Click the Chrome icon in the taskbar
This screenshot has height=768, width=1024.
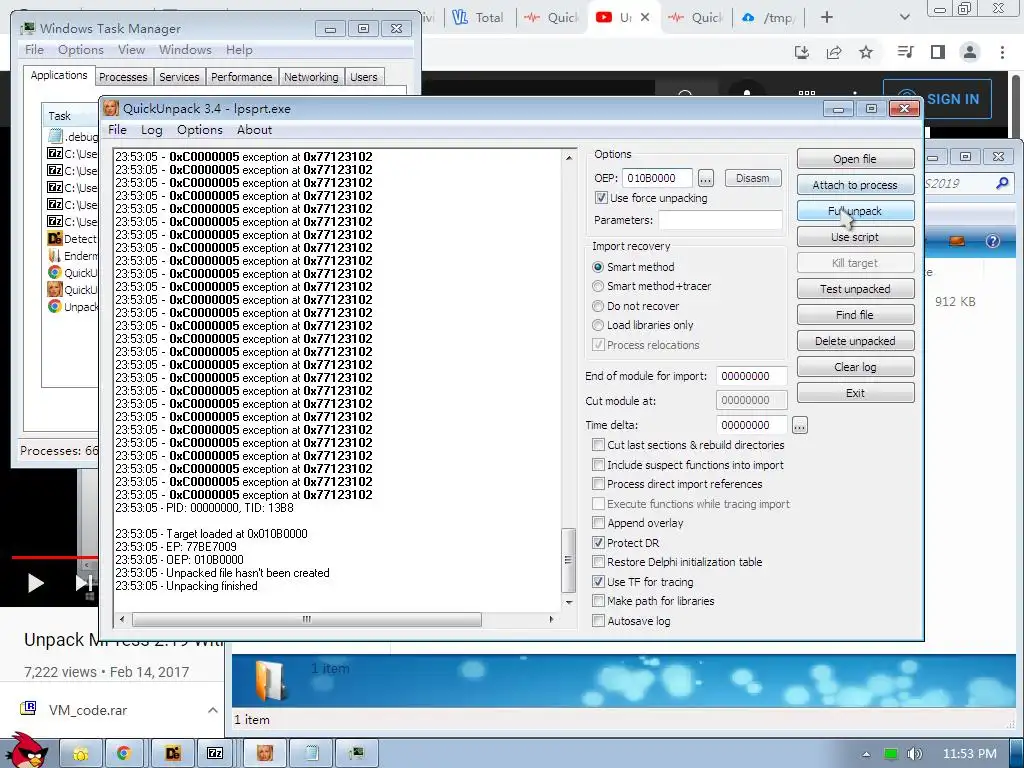pyautogui.click(x=123, y=753)
